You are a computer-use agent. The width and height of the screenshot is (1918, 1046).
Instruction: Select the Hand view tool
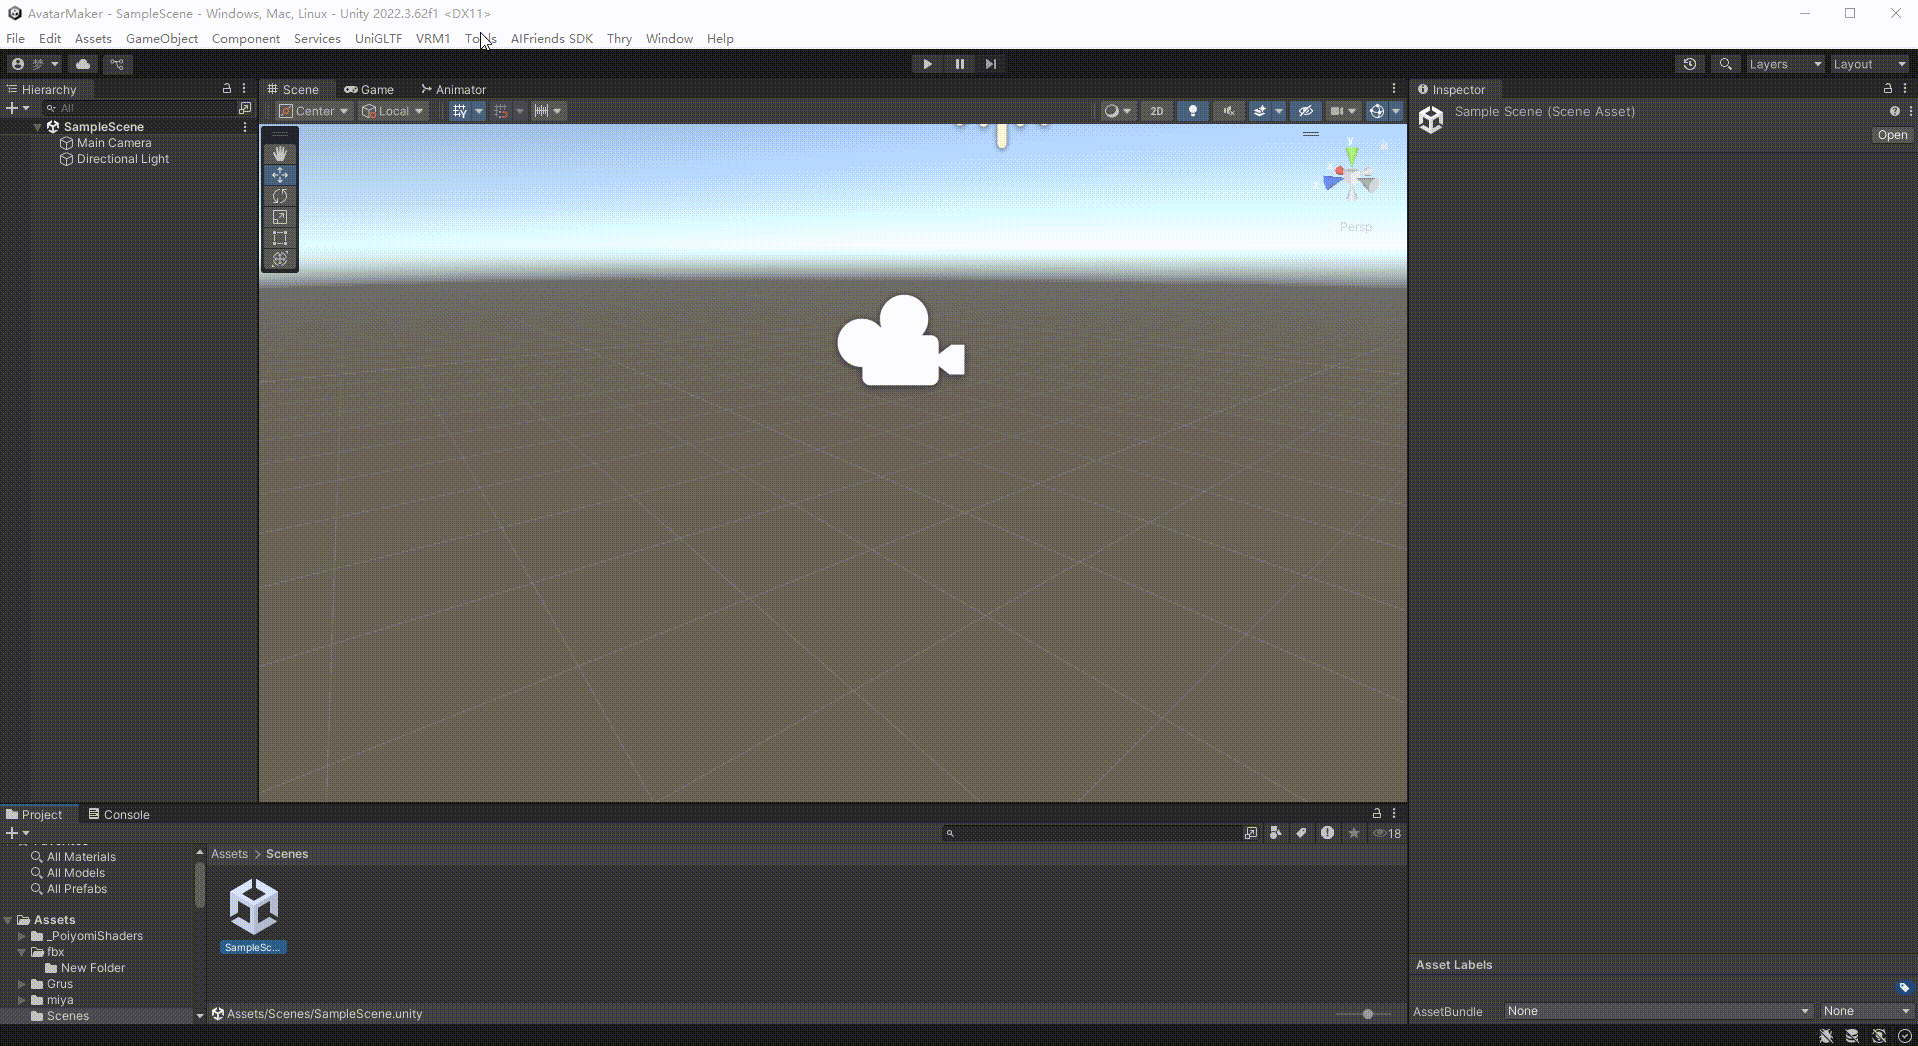(x=280, y=154)
